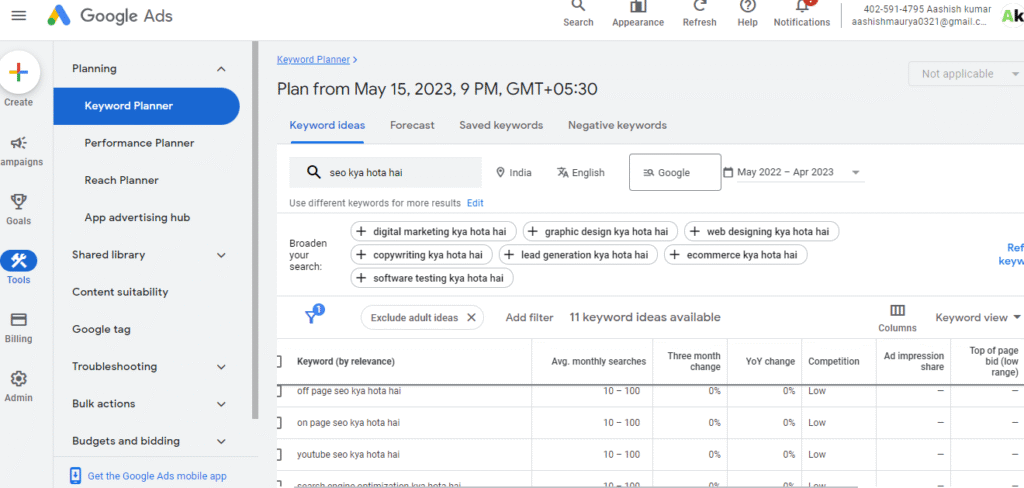View Notifications bell
Screen dimensions: 1024x488
(802, 14)
